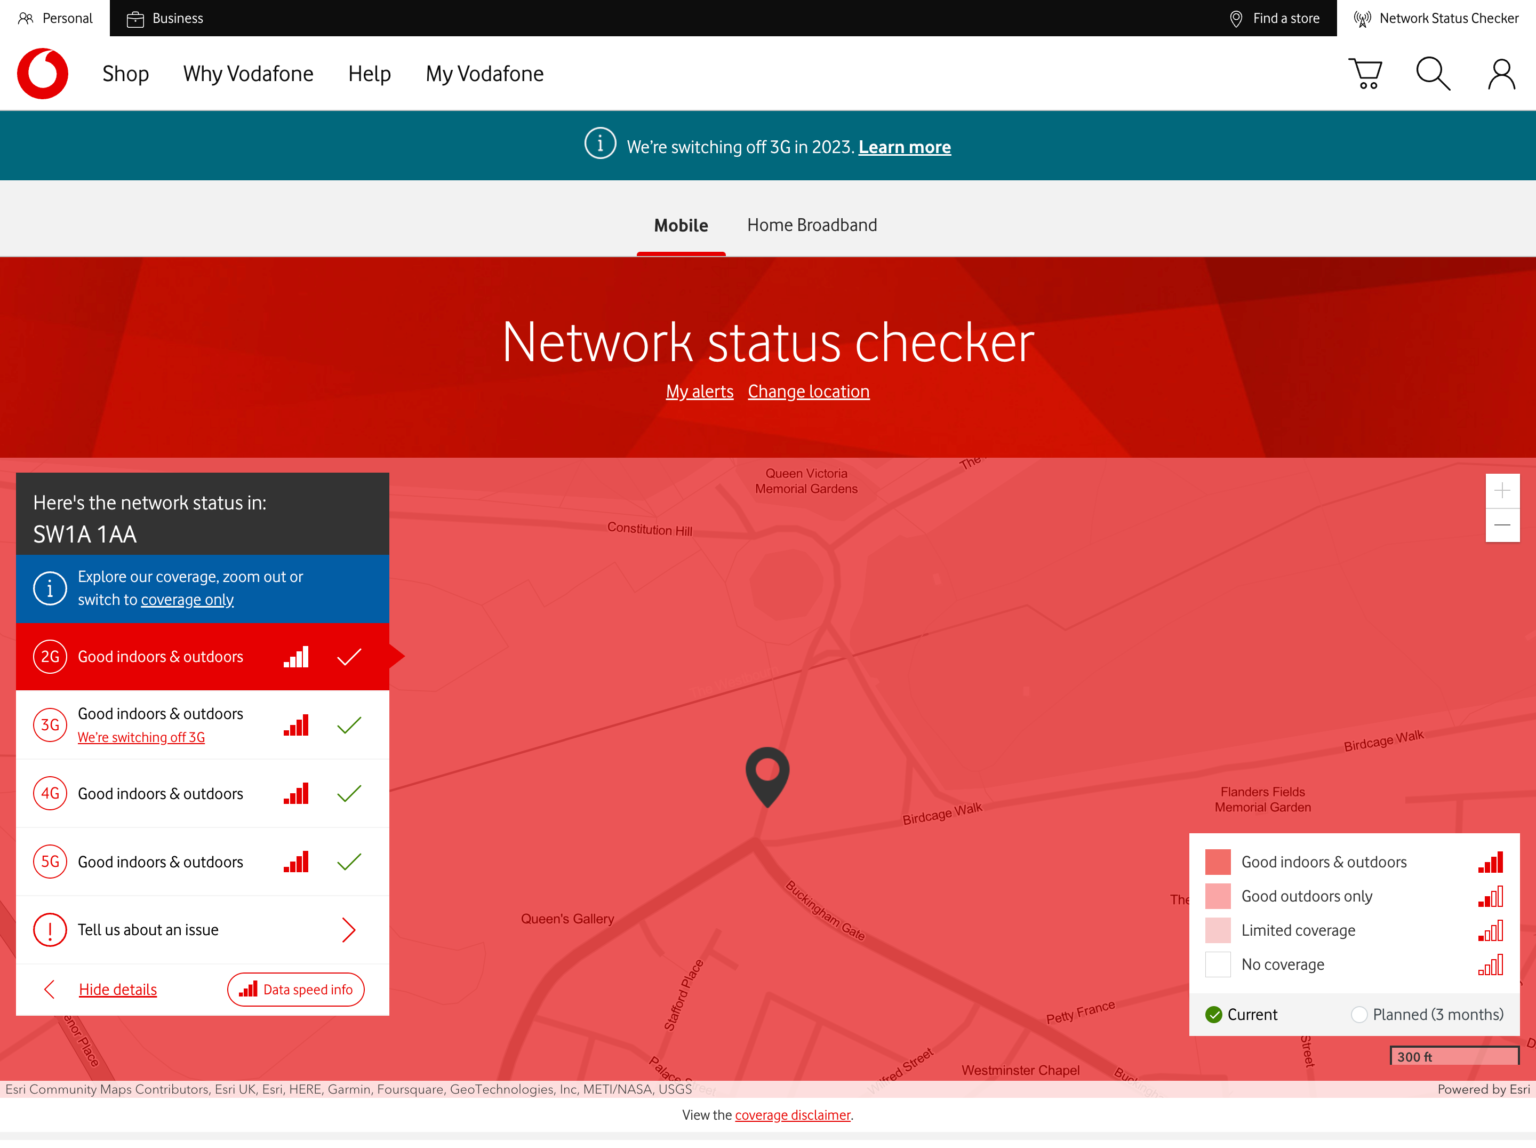1536x1148 pixels.
Task: Open the shopping cart
Action: coord(1365,73)
